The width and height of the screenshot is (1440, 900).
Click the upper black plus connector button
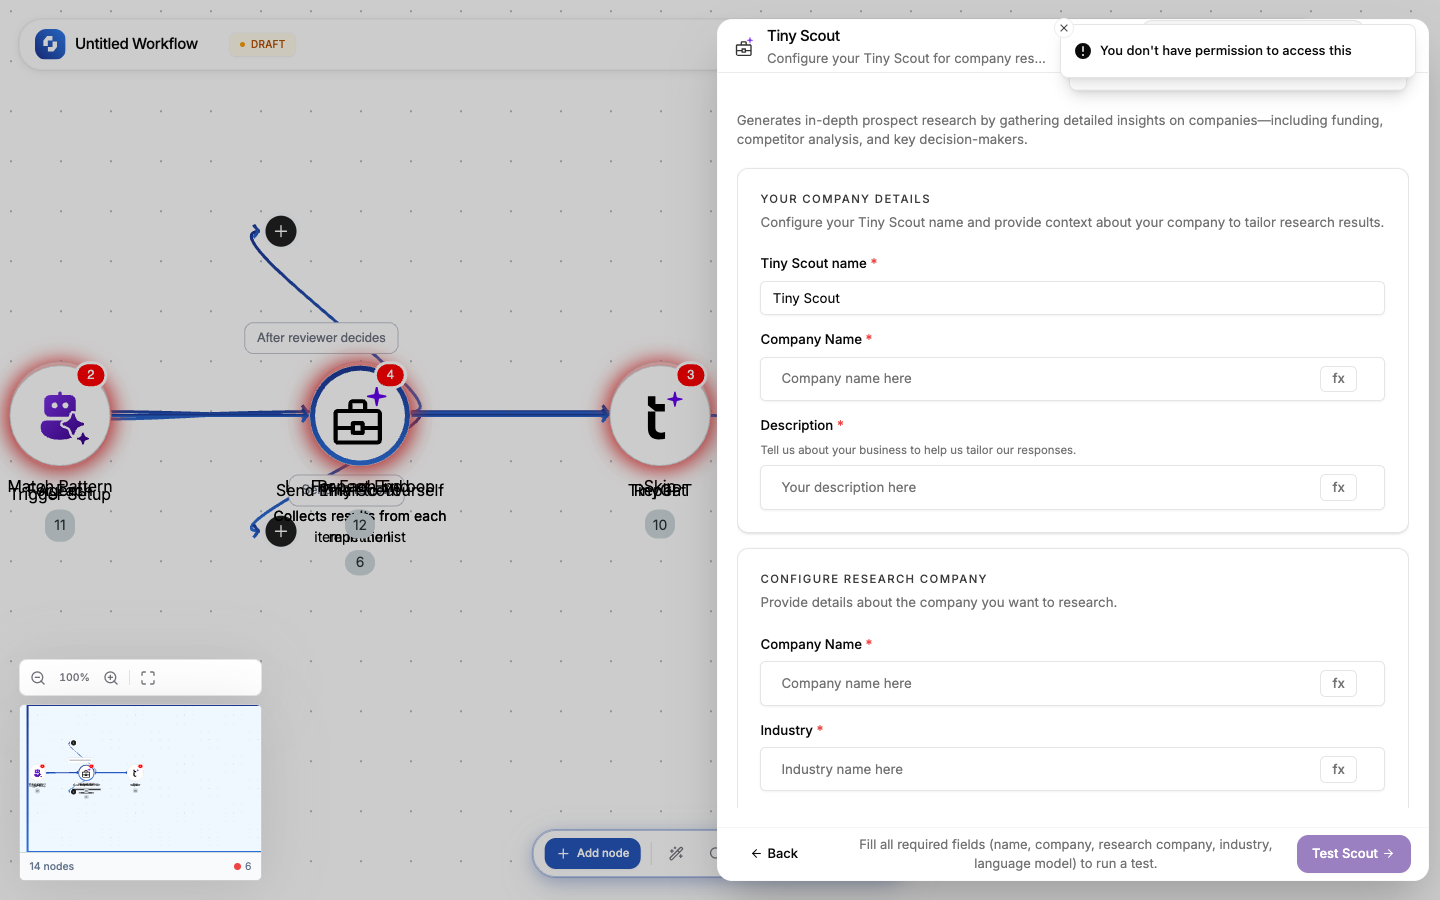point(281,232)
